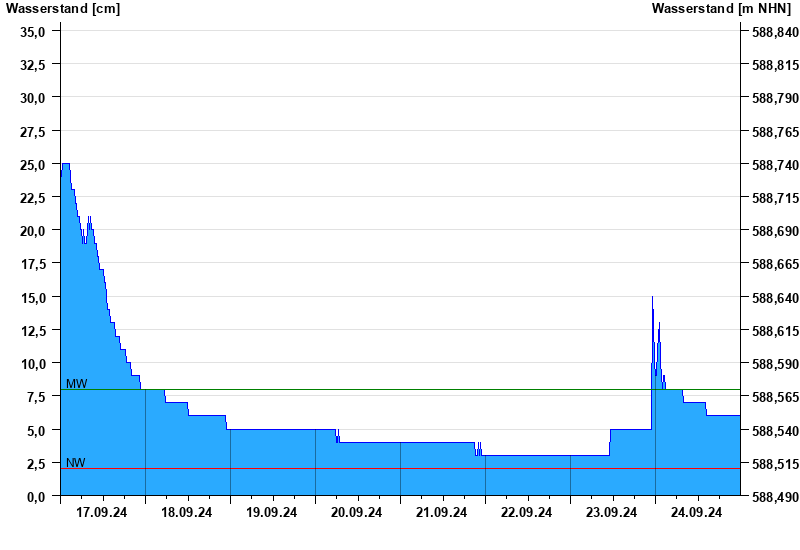Image resolution: width=800 pixels, height=550 pixels.
Task: Click the 25,0 left axis label
Action: point(33,165)
